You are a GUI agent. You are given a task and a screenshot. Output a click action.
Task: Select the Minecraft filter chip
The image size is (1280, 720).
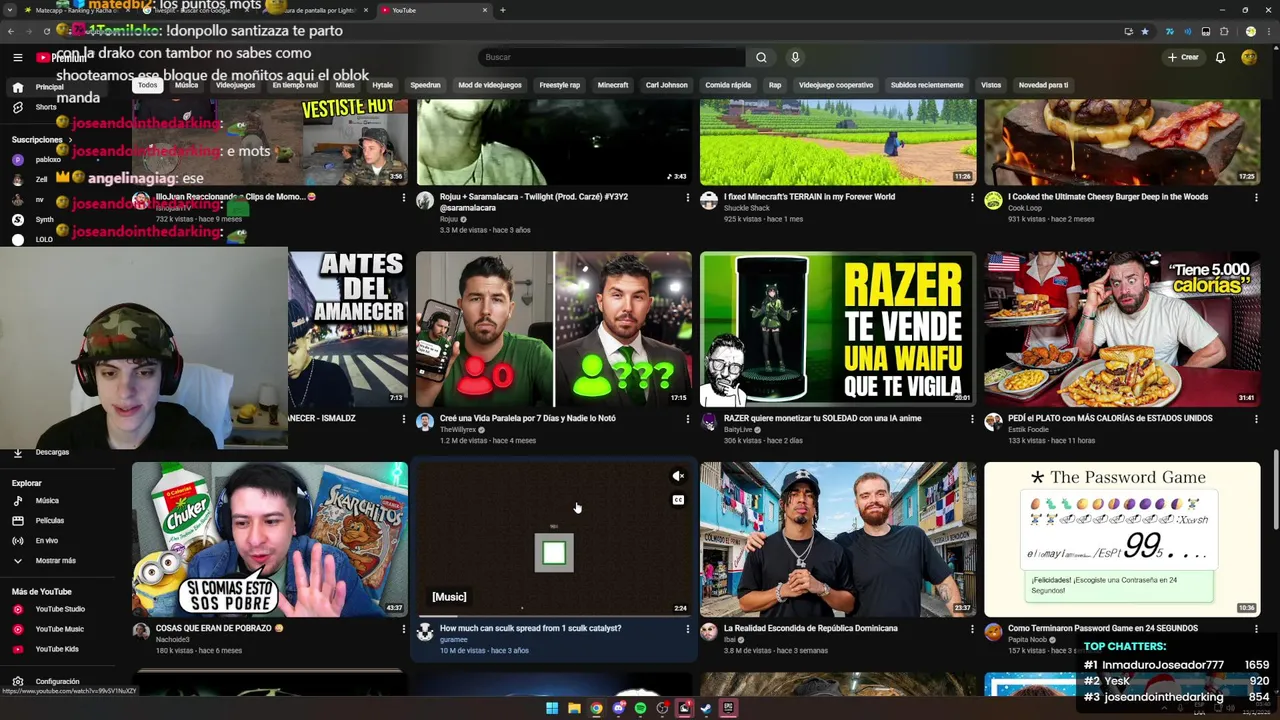coord(613,85)
